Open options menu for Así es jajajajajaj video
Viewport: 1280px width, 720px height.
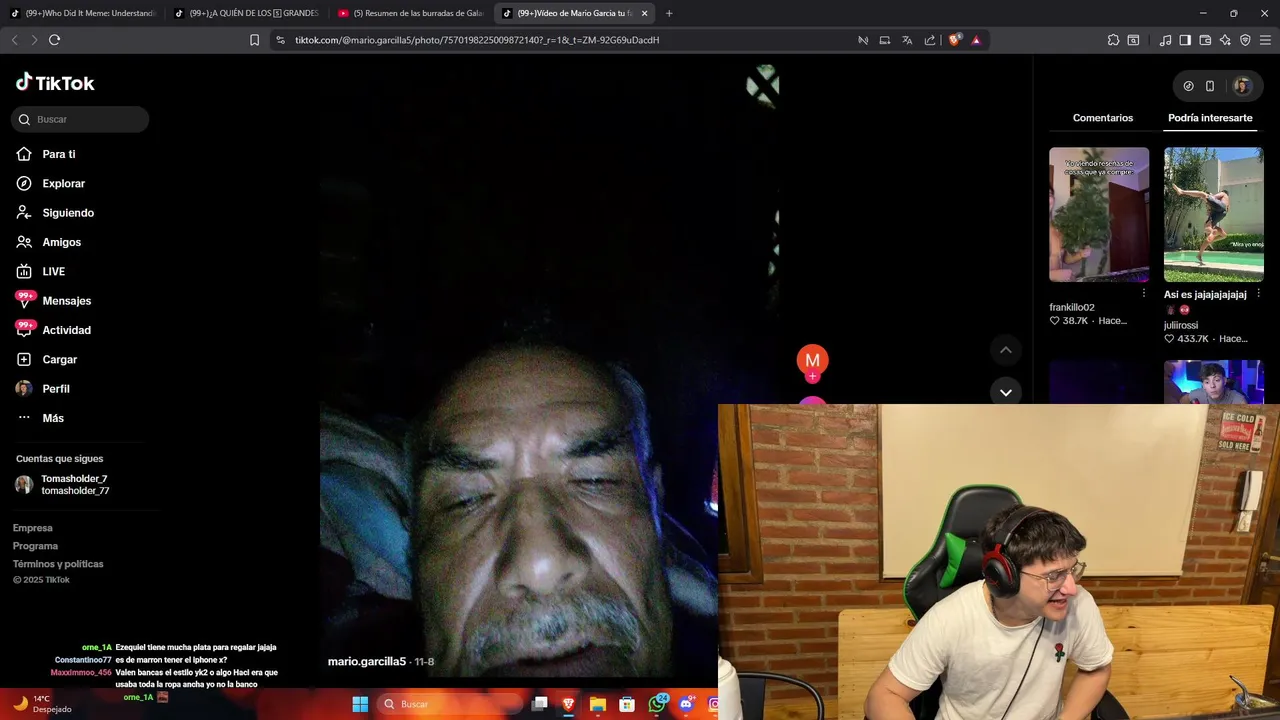point(1258,294)
